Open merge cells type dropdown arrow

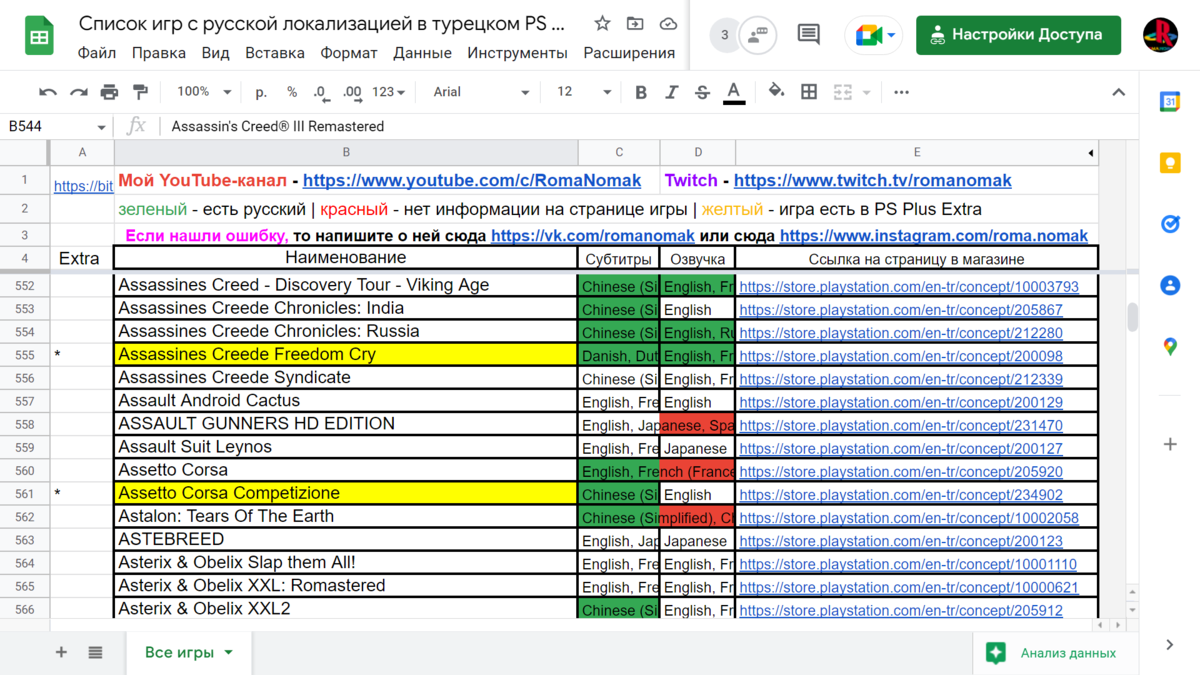[866, 92]
